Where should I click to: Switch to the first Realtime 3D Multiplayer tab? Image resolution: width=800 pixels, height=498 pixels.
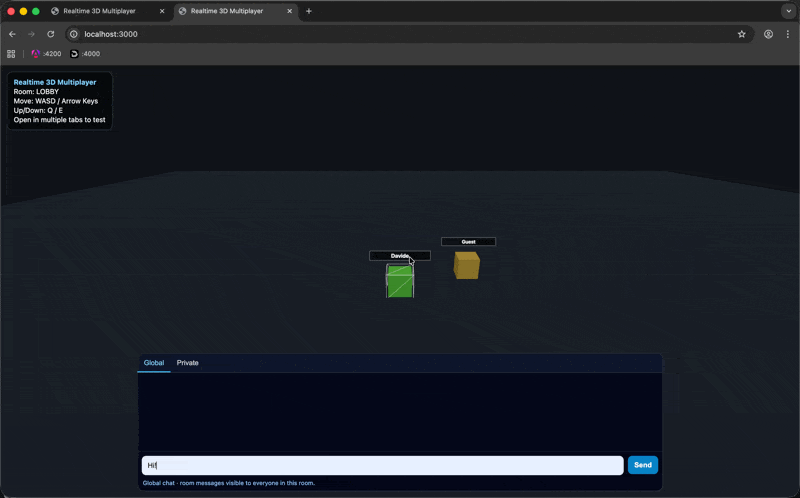[98, 11]
